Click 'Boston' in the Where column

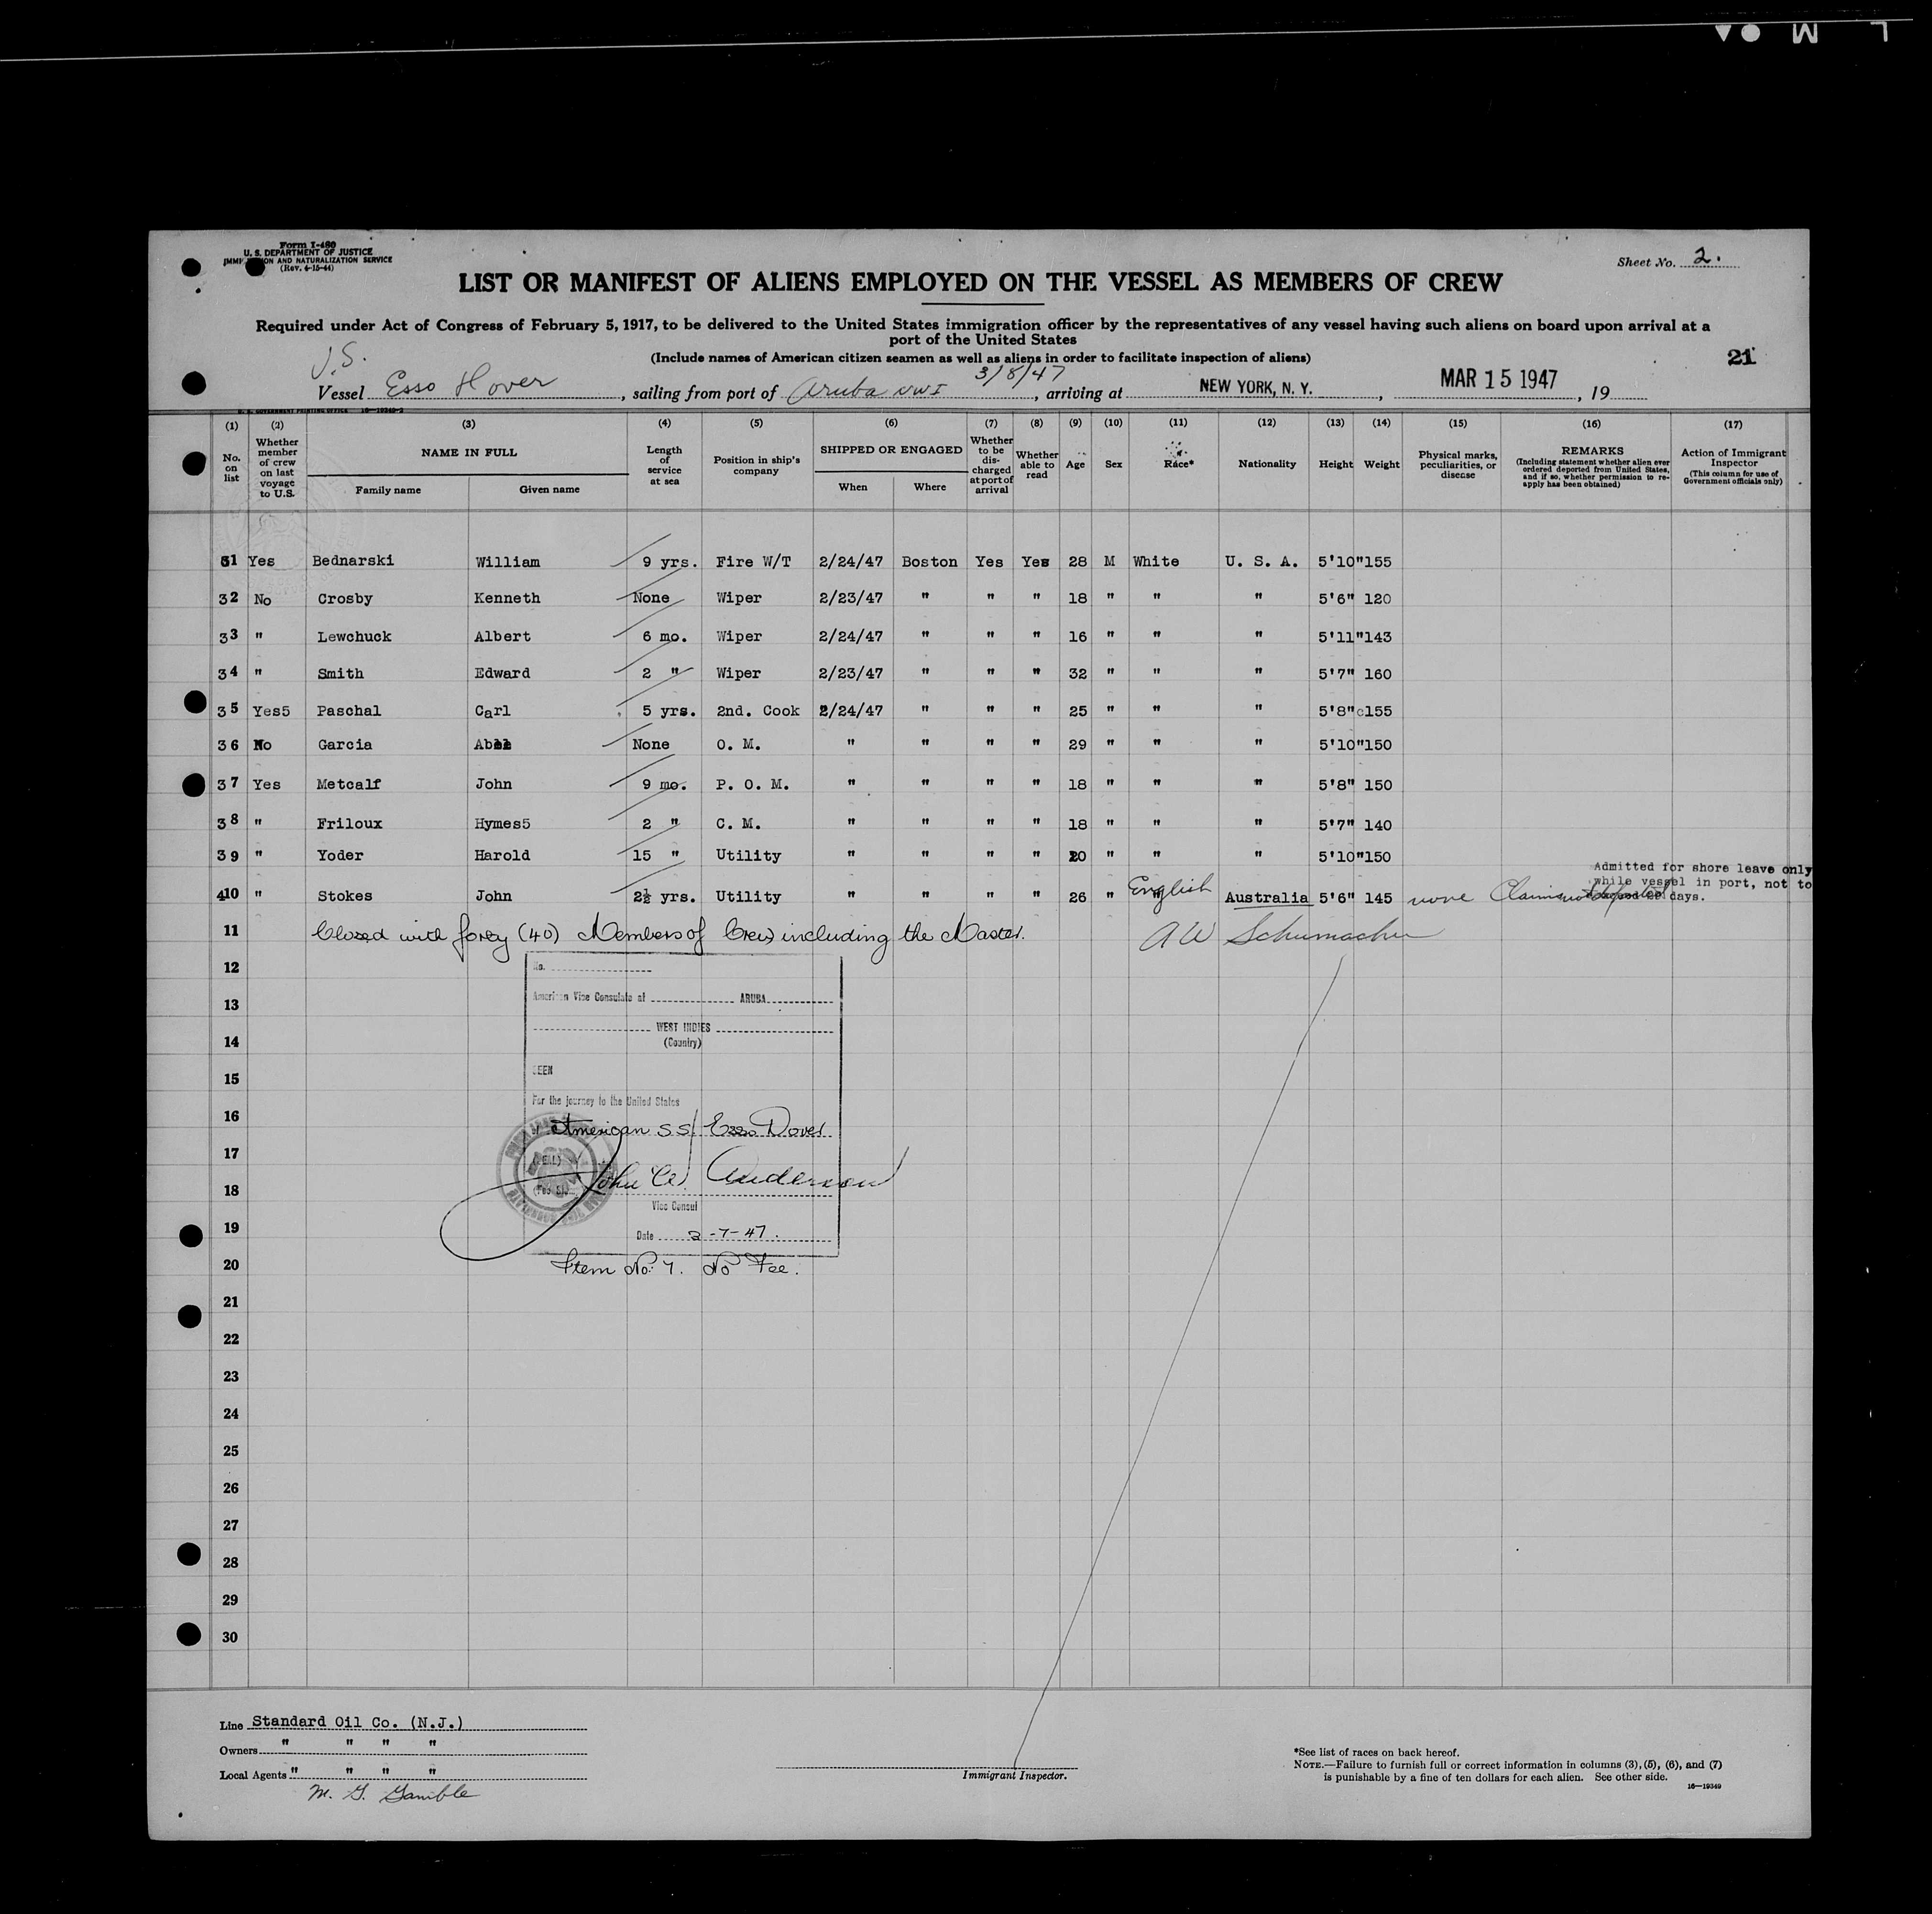[x=929, y=562]
